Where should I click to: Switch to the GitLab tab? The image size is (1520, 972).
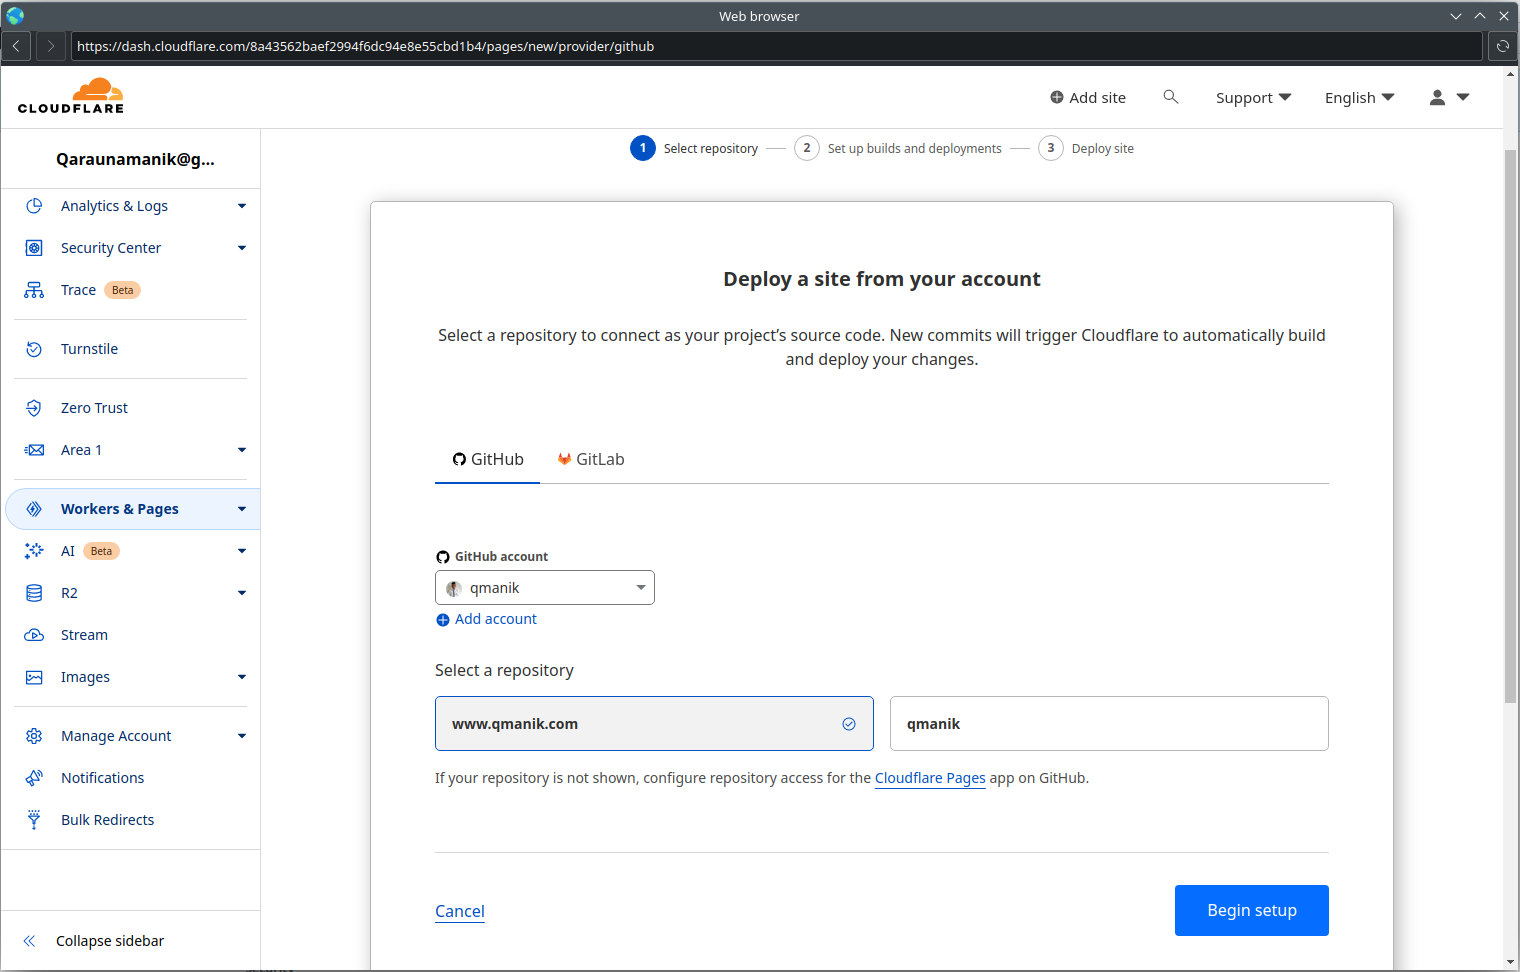coord(590,459)
